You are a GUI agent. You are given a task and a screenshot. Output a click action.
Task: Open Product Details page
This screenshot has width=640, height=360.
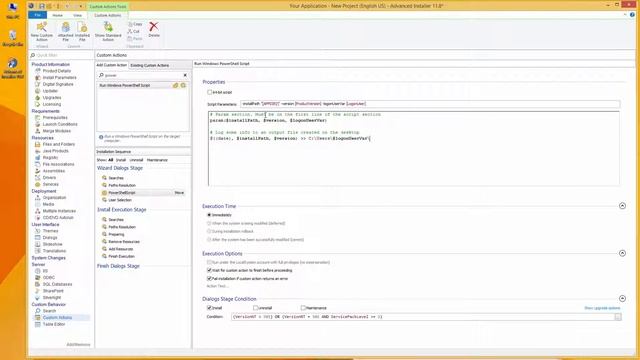tap(57, 71)
